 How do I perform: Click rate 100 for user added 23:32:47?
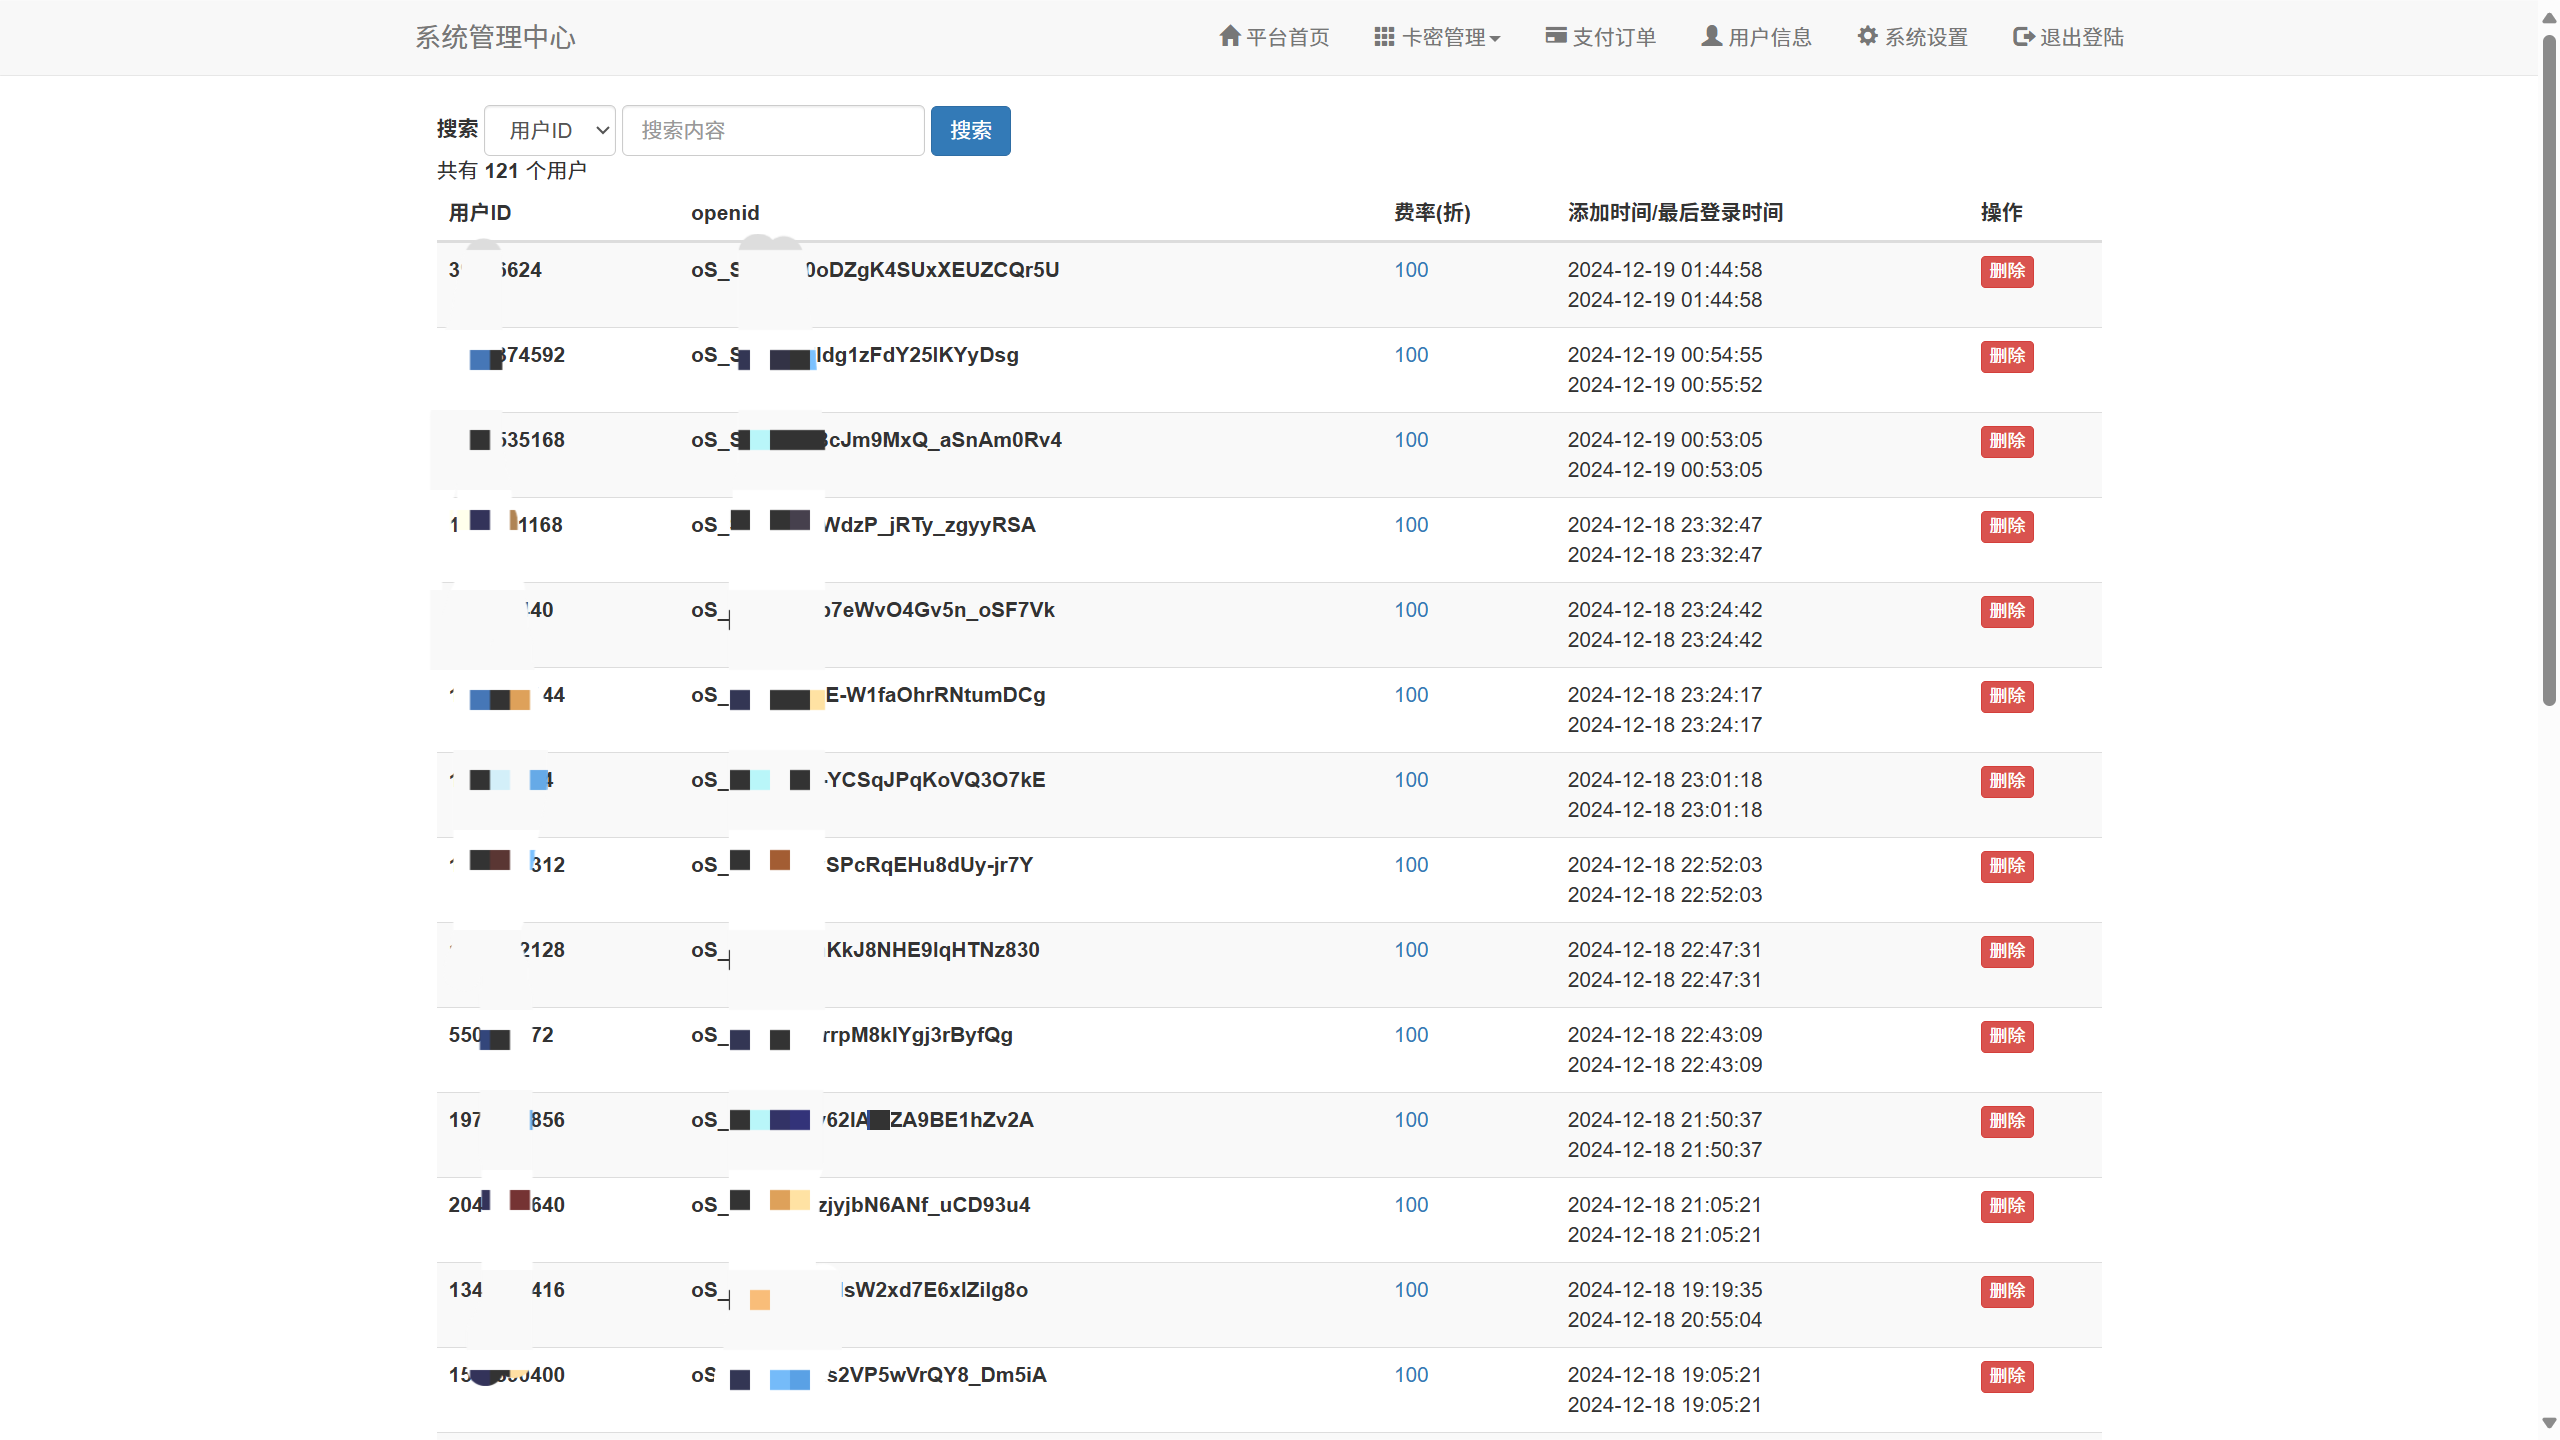tap(1411, 525)
